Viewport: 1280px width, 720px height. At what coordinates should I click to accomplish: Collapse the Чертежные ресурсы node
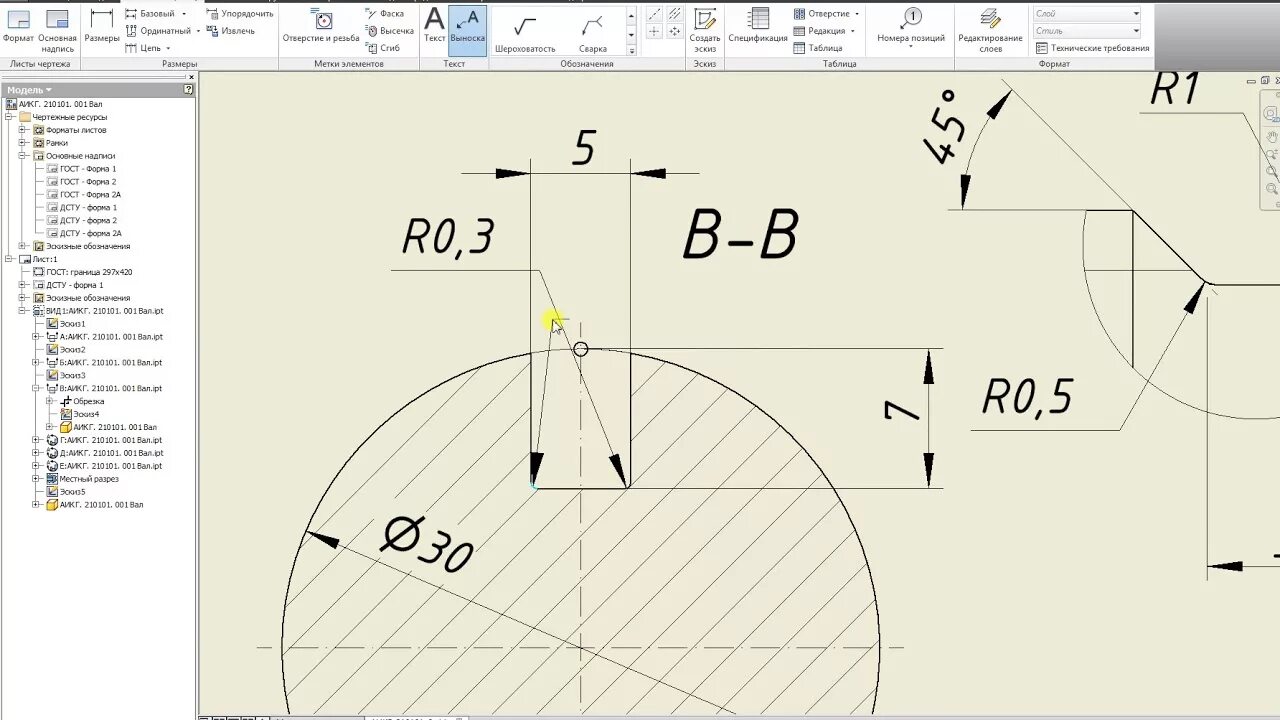click(9, 117)
